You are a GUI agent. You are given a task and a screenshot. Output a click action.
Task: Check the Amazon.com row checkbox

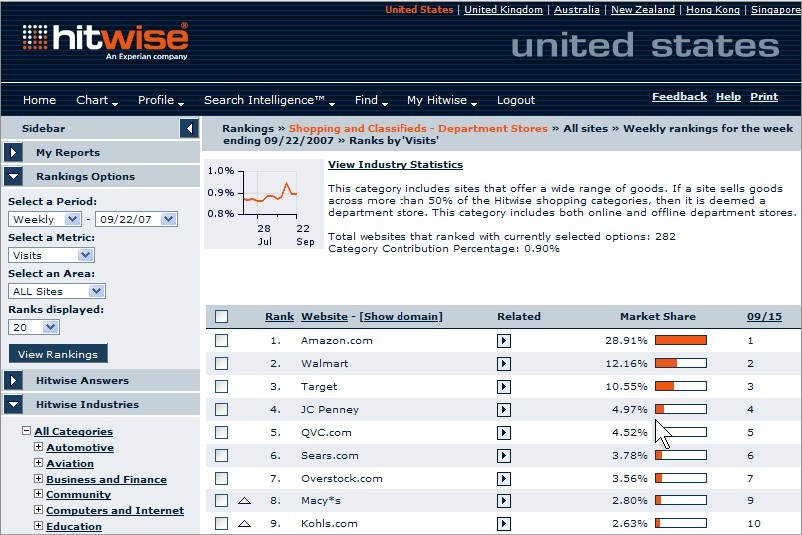click(x=221, y=341)
